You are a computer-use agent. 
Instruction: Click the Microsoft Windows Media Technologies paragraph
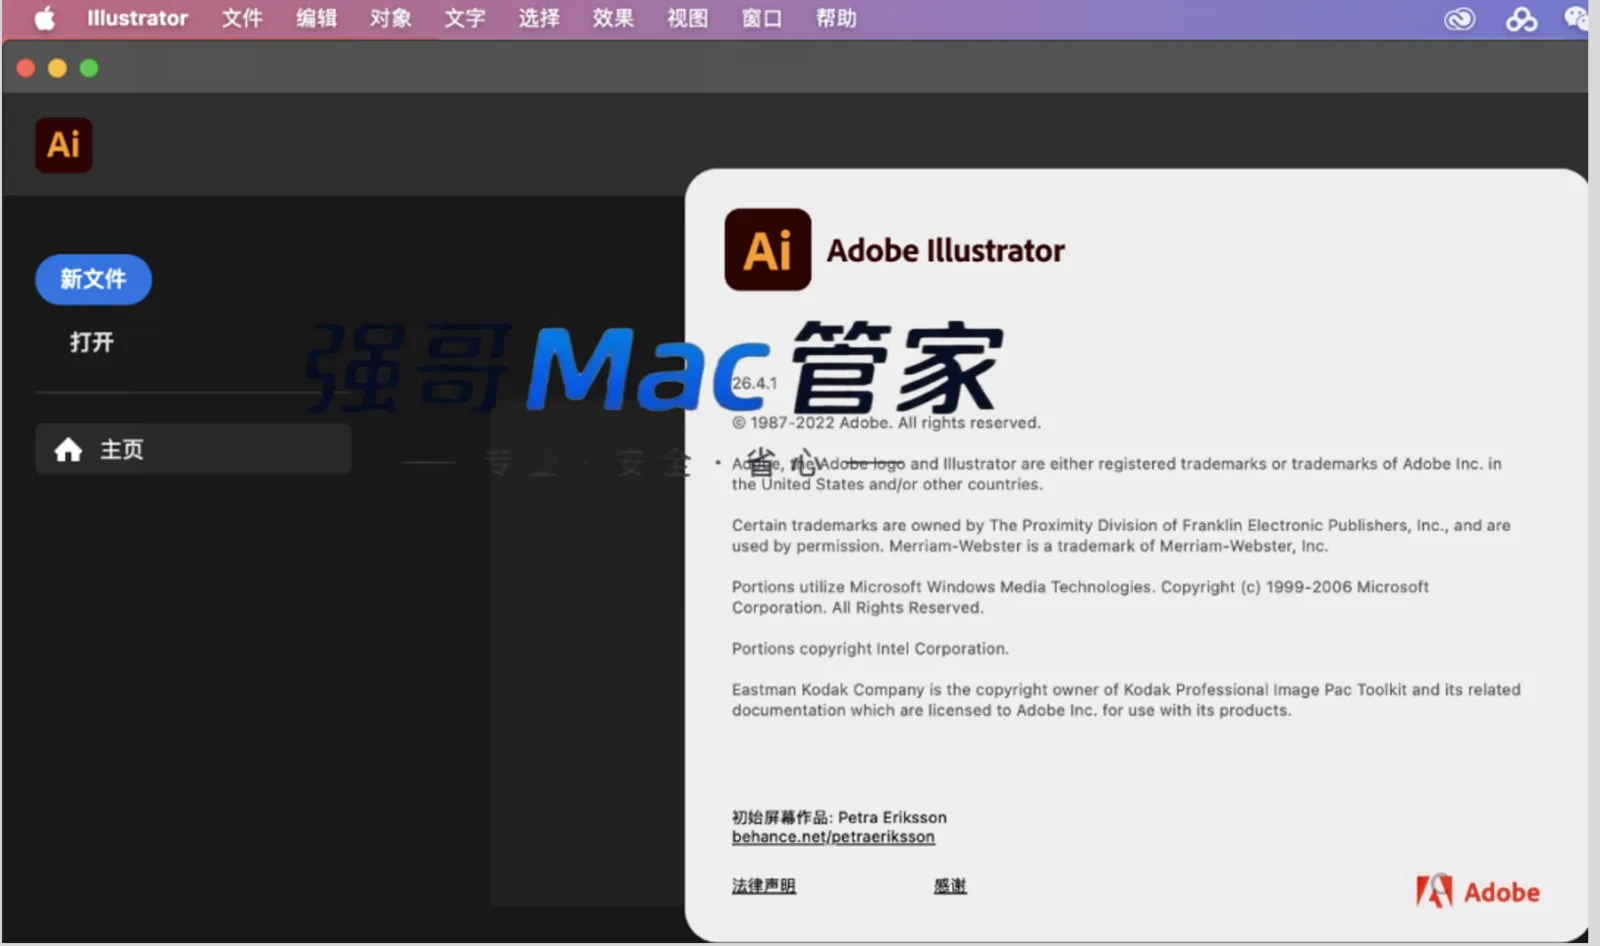(1080, 597)
